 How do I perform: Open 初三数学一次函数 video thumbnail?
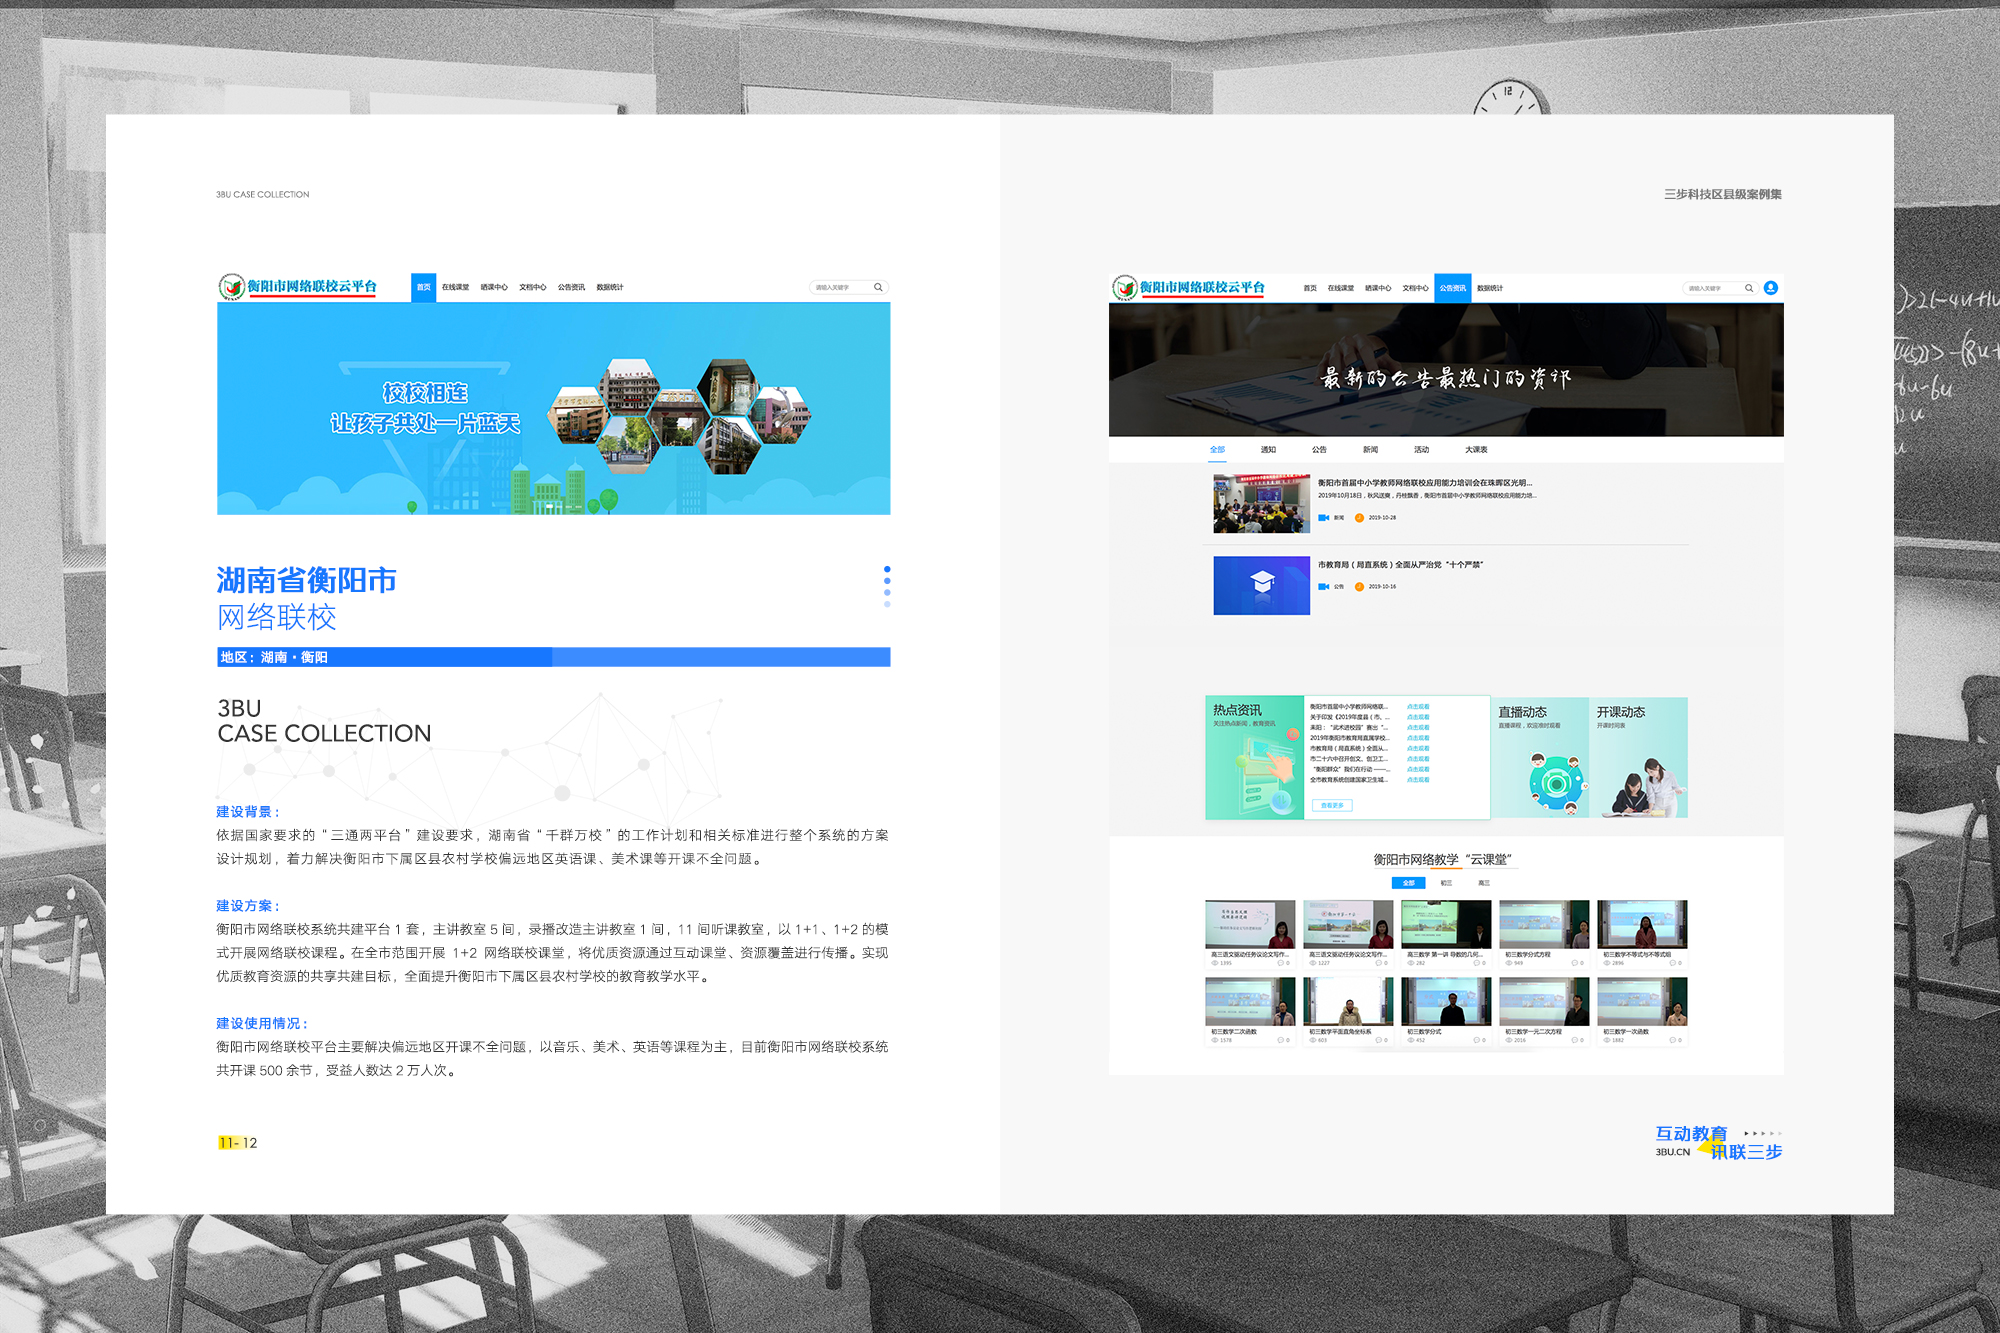coord(1642,1001)
